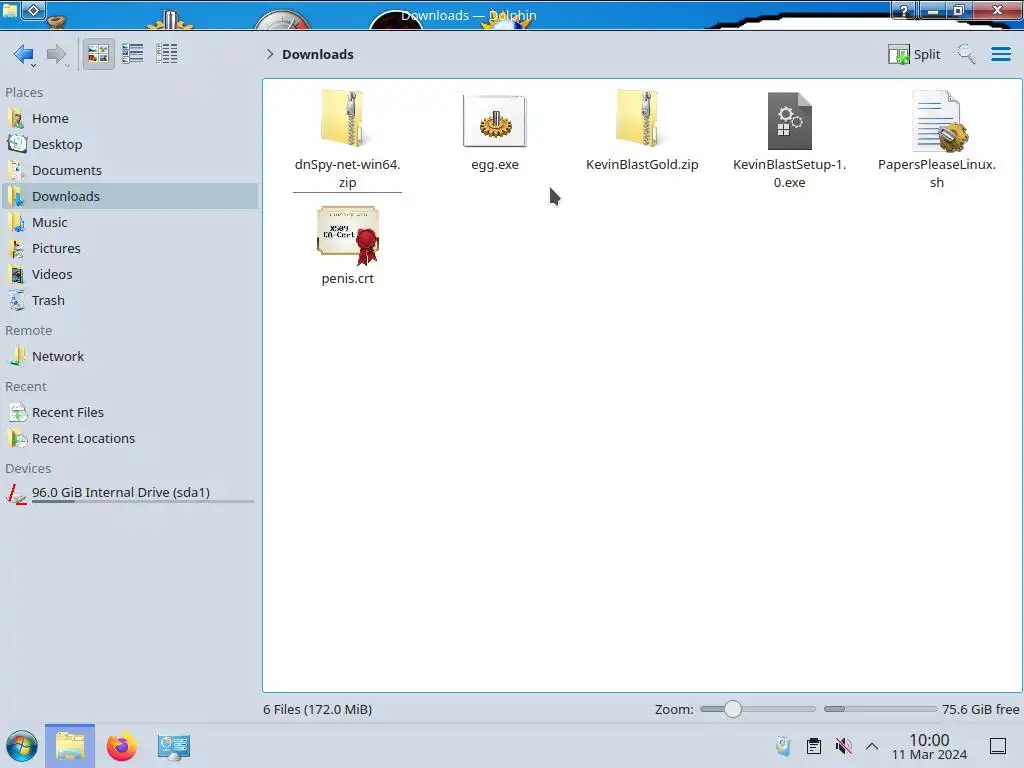1024x768 pixels.
Task: Toggle the Split view button
Action: [x=914, y=54]
